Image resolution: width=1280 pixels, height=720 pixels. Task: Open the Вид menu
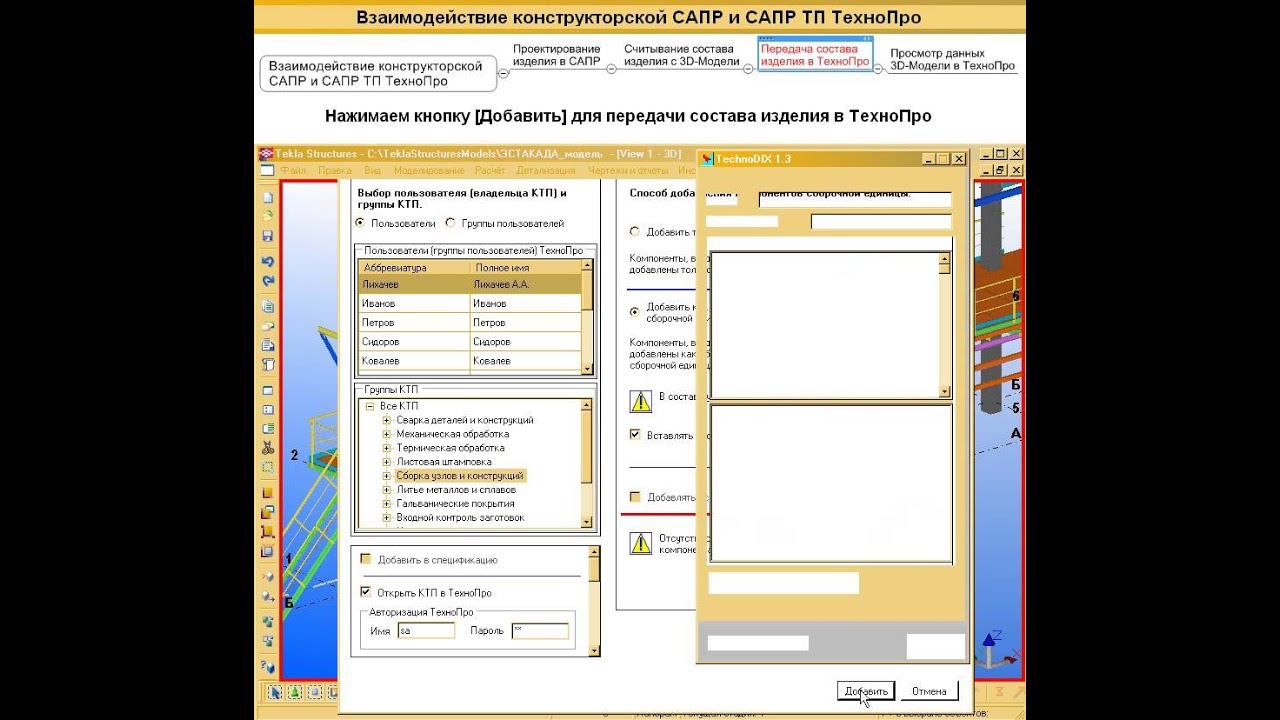[x=372, y=171]
